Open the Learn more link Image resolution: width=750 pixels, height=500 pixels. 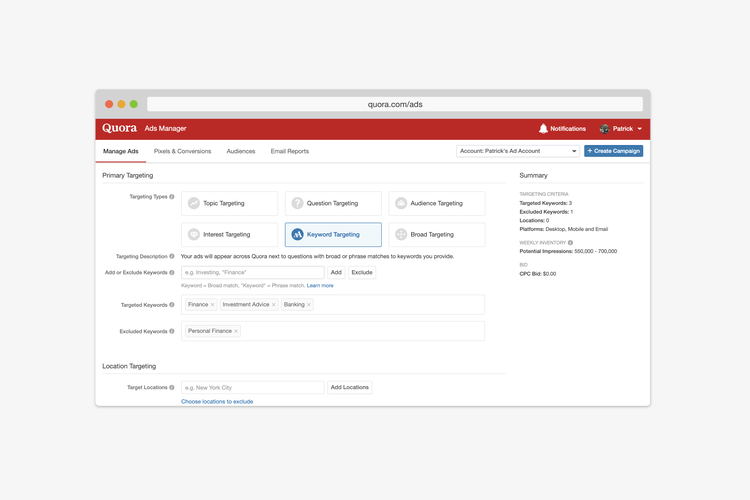320,286
